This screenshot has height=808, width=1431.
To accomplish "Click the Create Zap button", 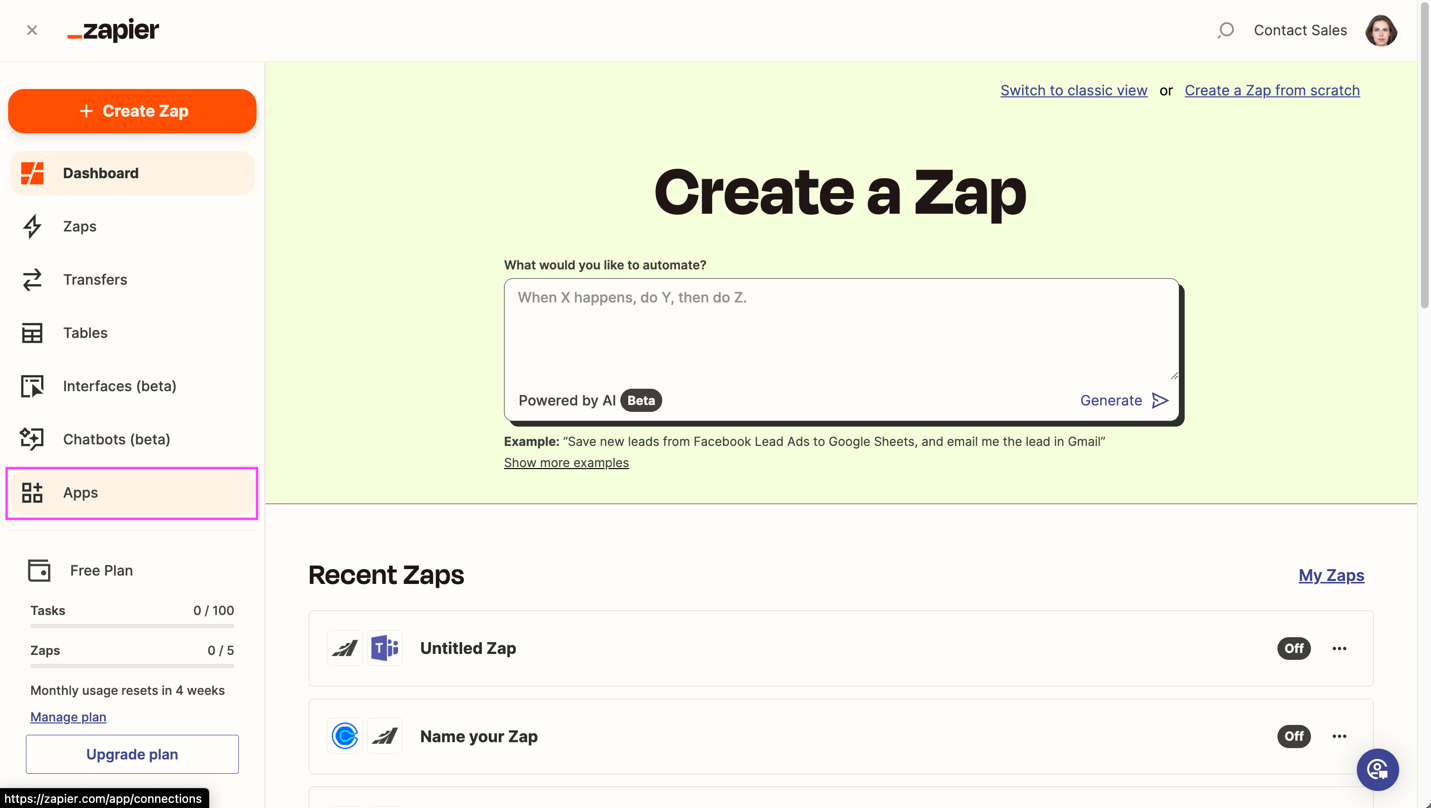I will [132, 111].
